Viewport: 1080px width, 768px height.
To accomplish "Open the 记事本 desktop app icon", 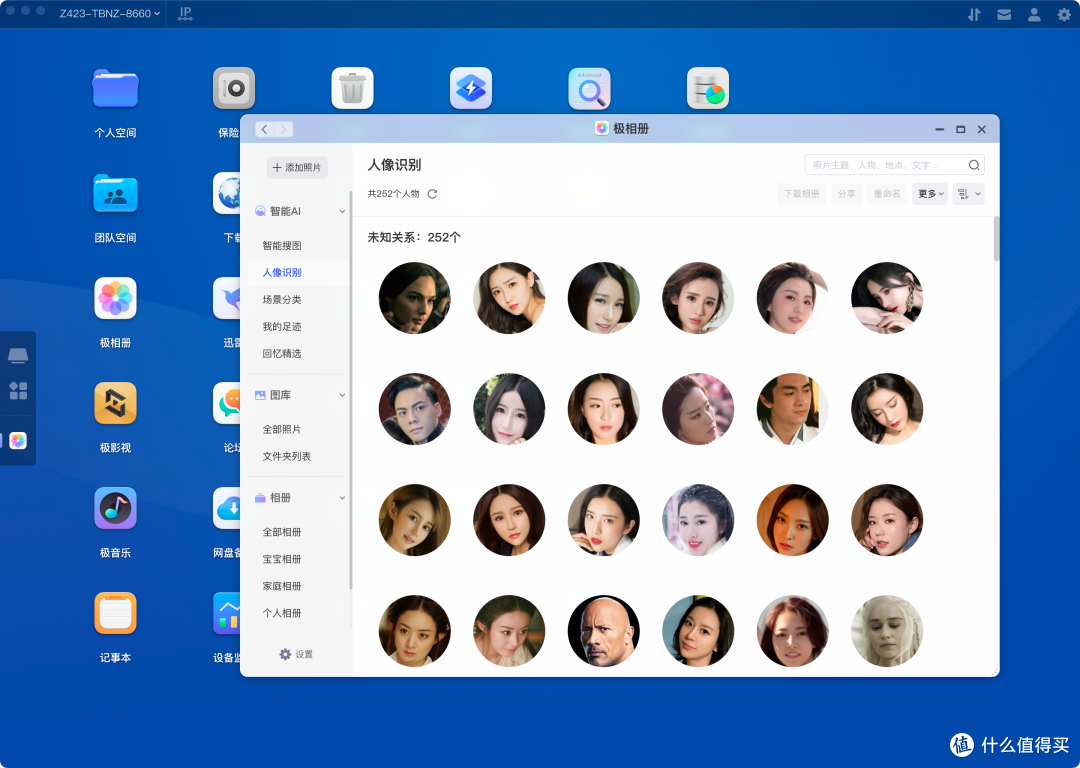I will click(x=115, y=613).
